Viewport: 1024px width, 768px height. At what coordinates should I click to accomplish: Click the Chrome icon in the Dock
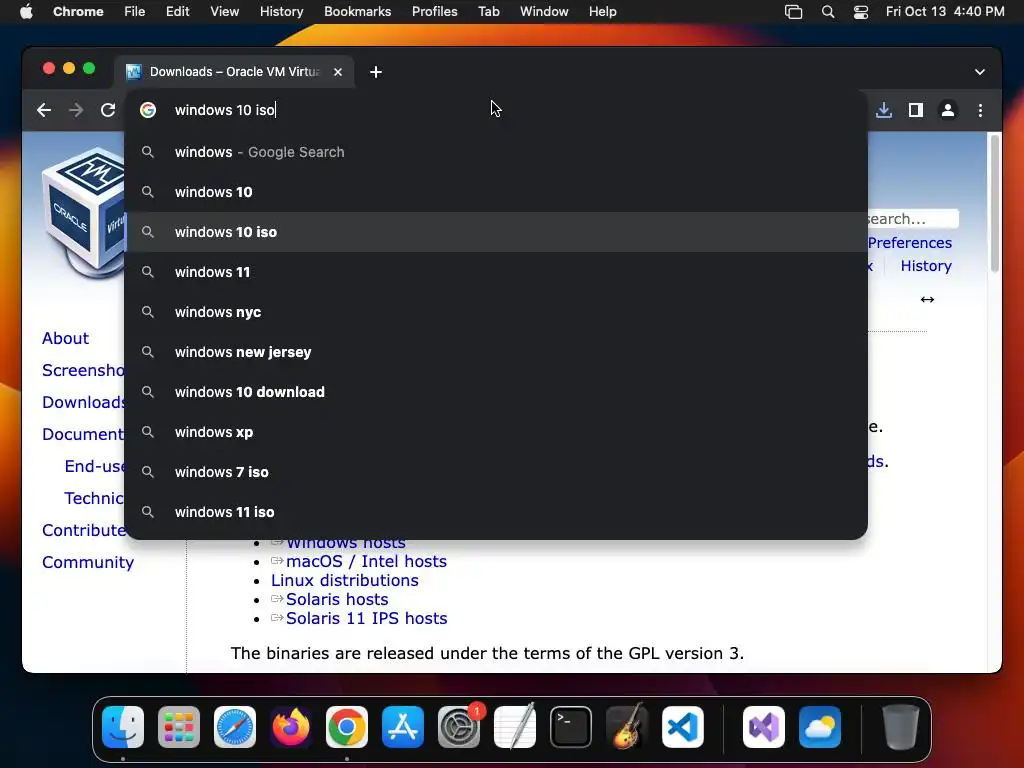[x=347, y=727]
